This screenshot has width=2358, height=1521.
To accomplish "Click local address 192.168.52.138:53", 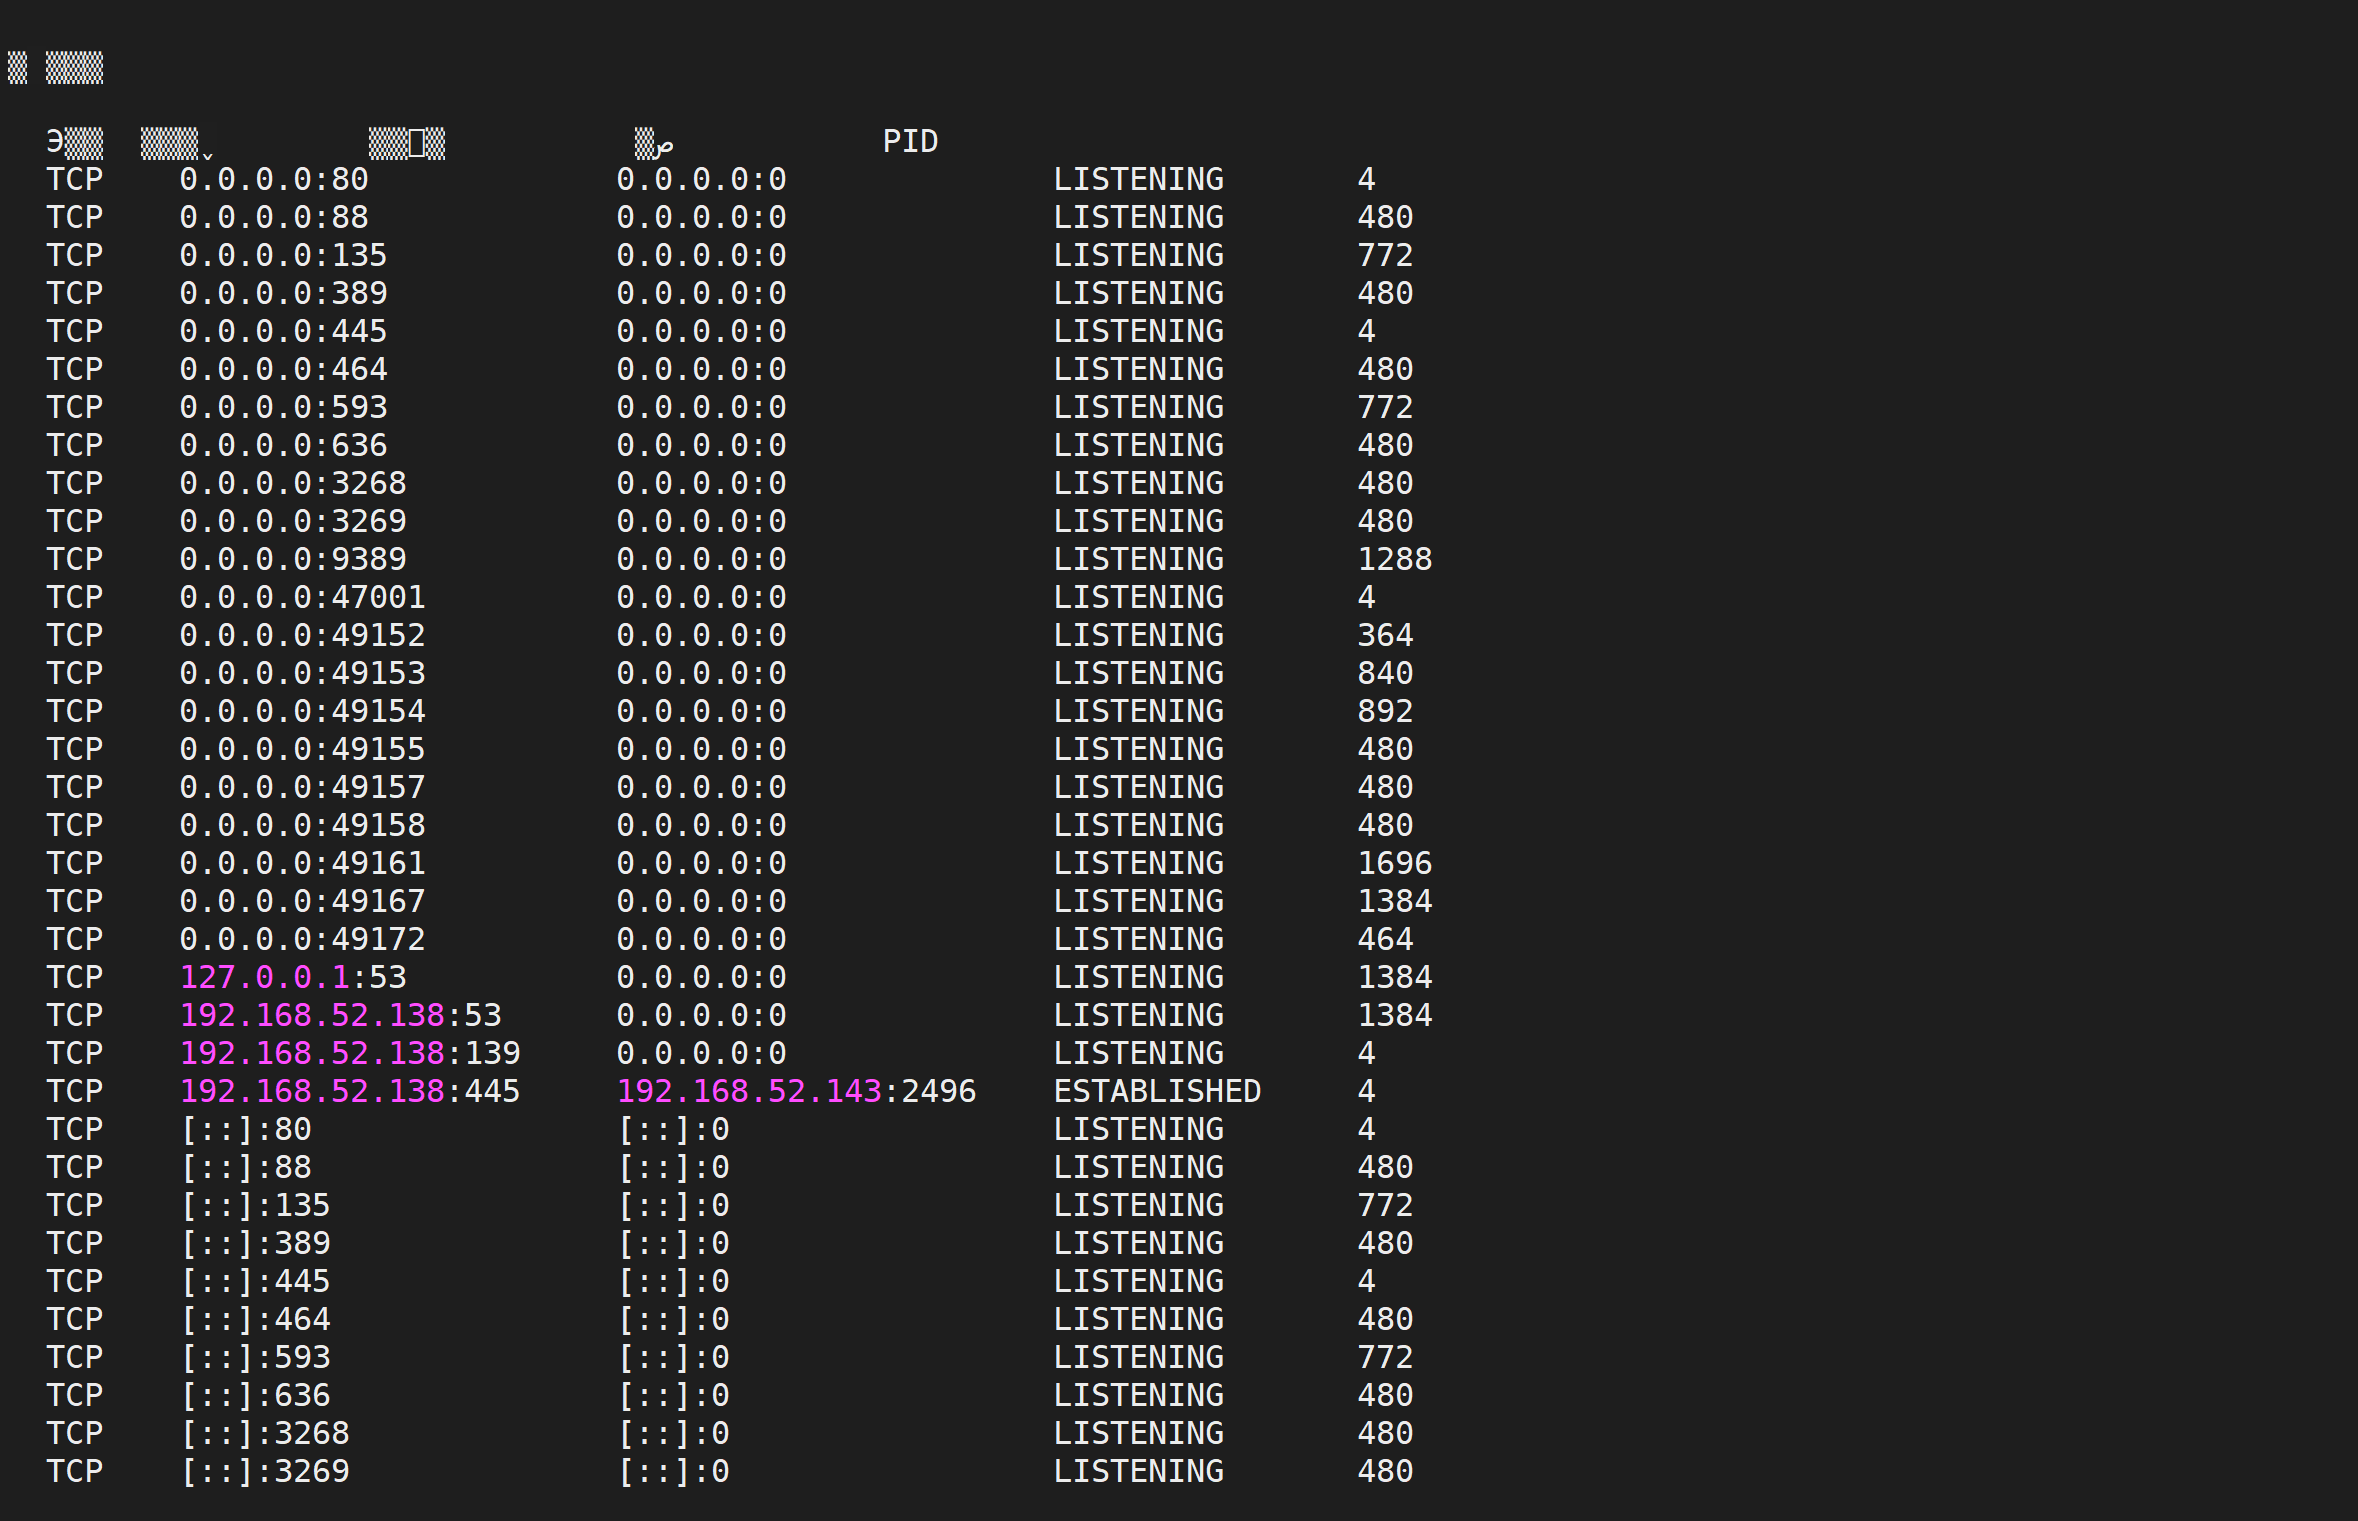I will pos(340,1015).
